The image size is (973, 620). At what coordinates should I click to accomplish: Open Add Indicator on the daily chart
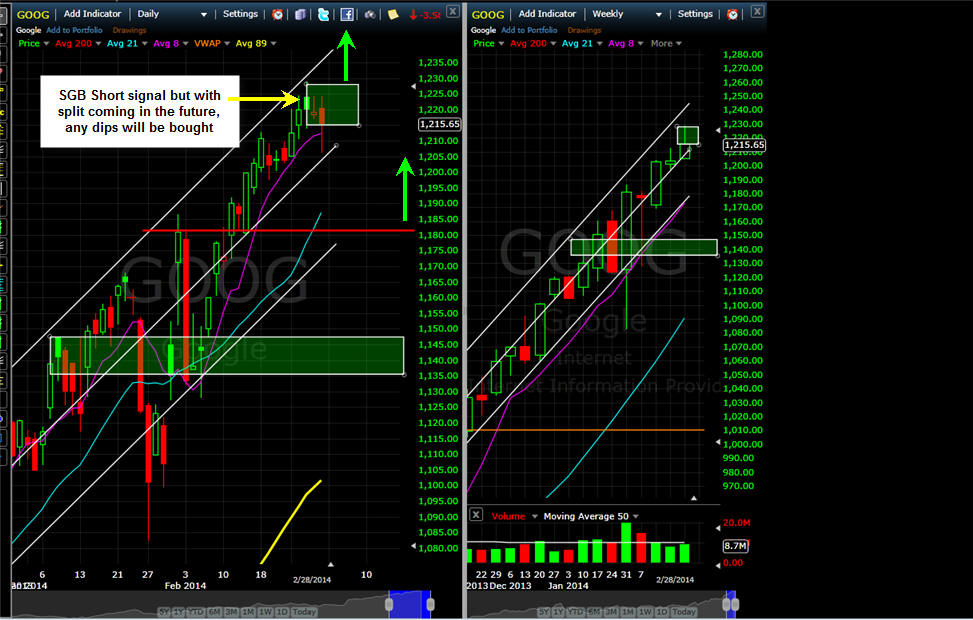[x=92, y=14]
